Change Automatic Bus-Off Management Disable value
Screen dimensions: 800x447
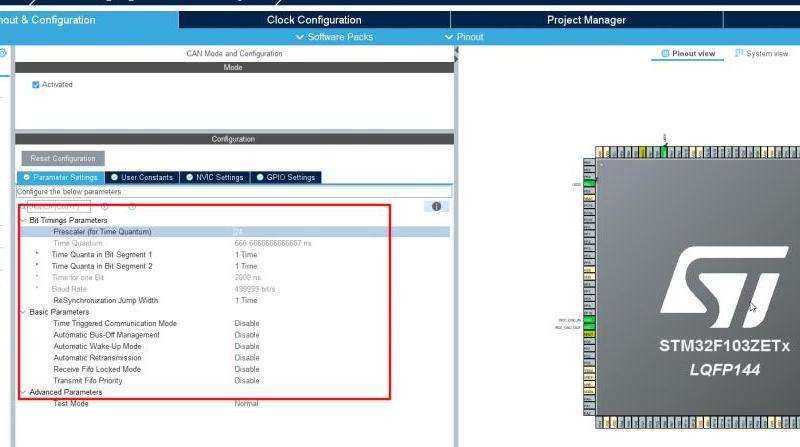247,335
